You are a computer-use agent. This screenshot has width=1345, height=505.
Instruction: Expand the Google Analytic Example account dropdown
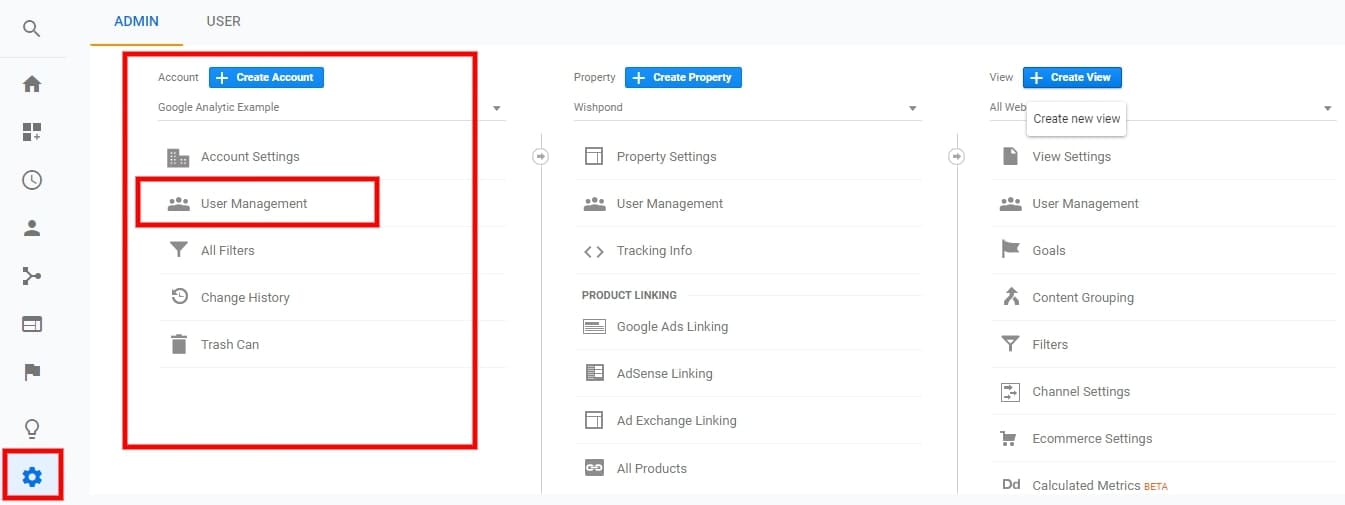click(496, 108)
